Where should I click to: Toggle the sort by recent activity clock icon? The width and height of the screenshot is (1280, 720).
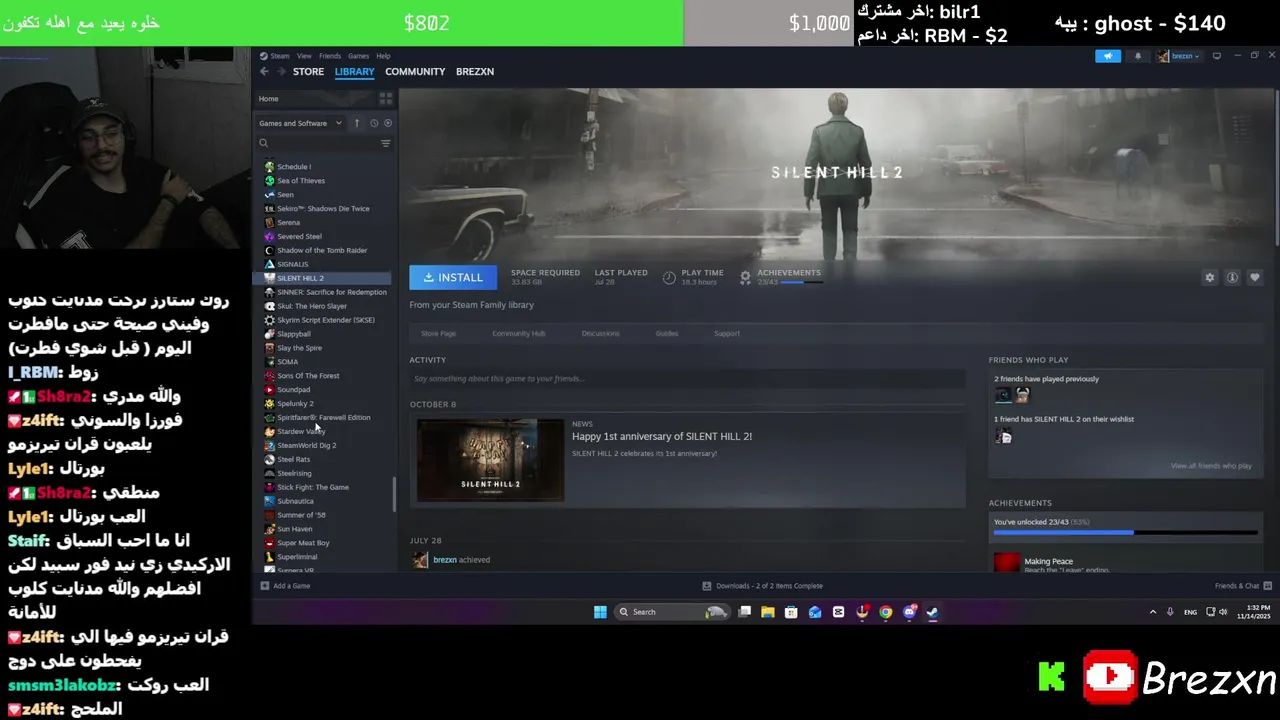[374, 123]
